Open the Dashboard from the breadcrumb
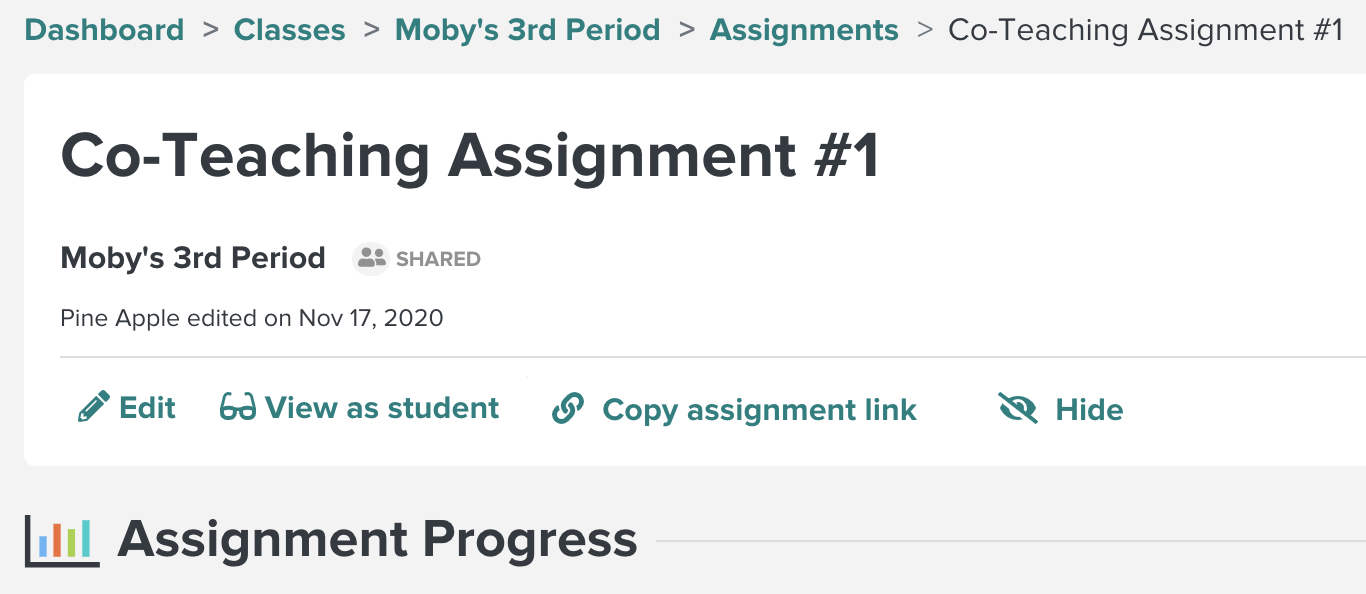1366x594 pixels. [x=104, y=30]
